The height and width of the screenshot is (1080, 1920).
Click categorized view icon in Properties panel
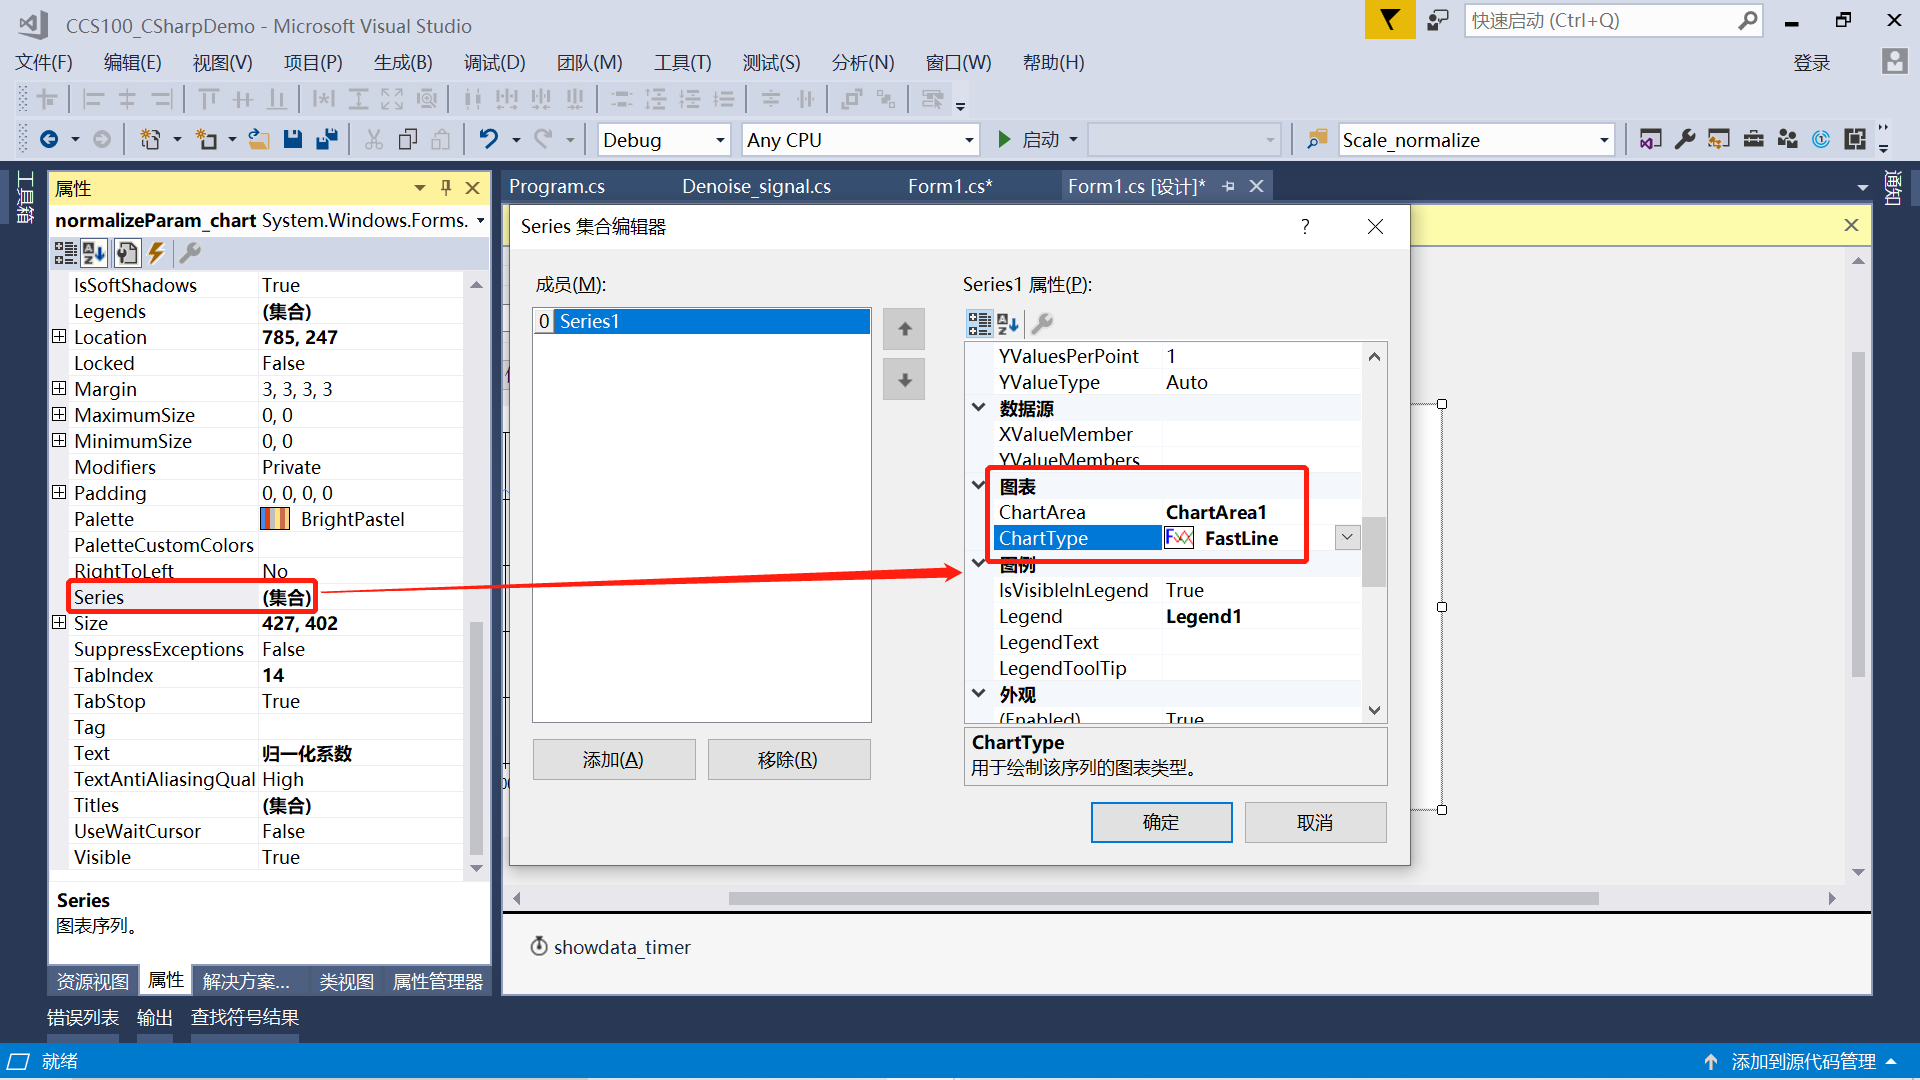pyautogui.click(x=66, y=253)
